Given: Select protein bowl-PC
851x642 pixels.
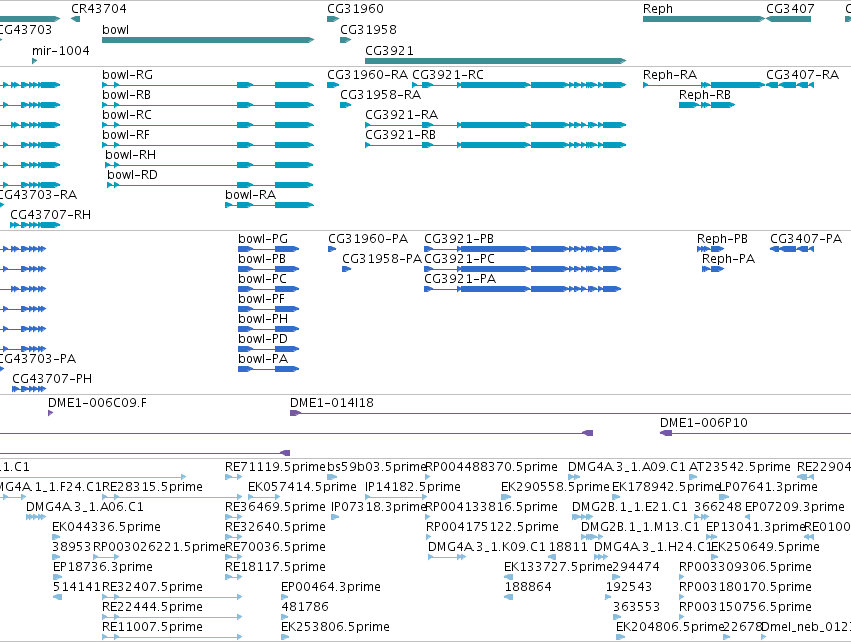Looking at the screenshot, I should pos(269,289).
